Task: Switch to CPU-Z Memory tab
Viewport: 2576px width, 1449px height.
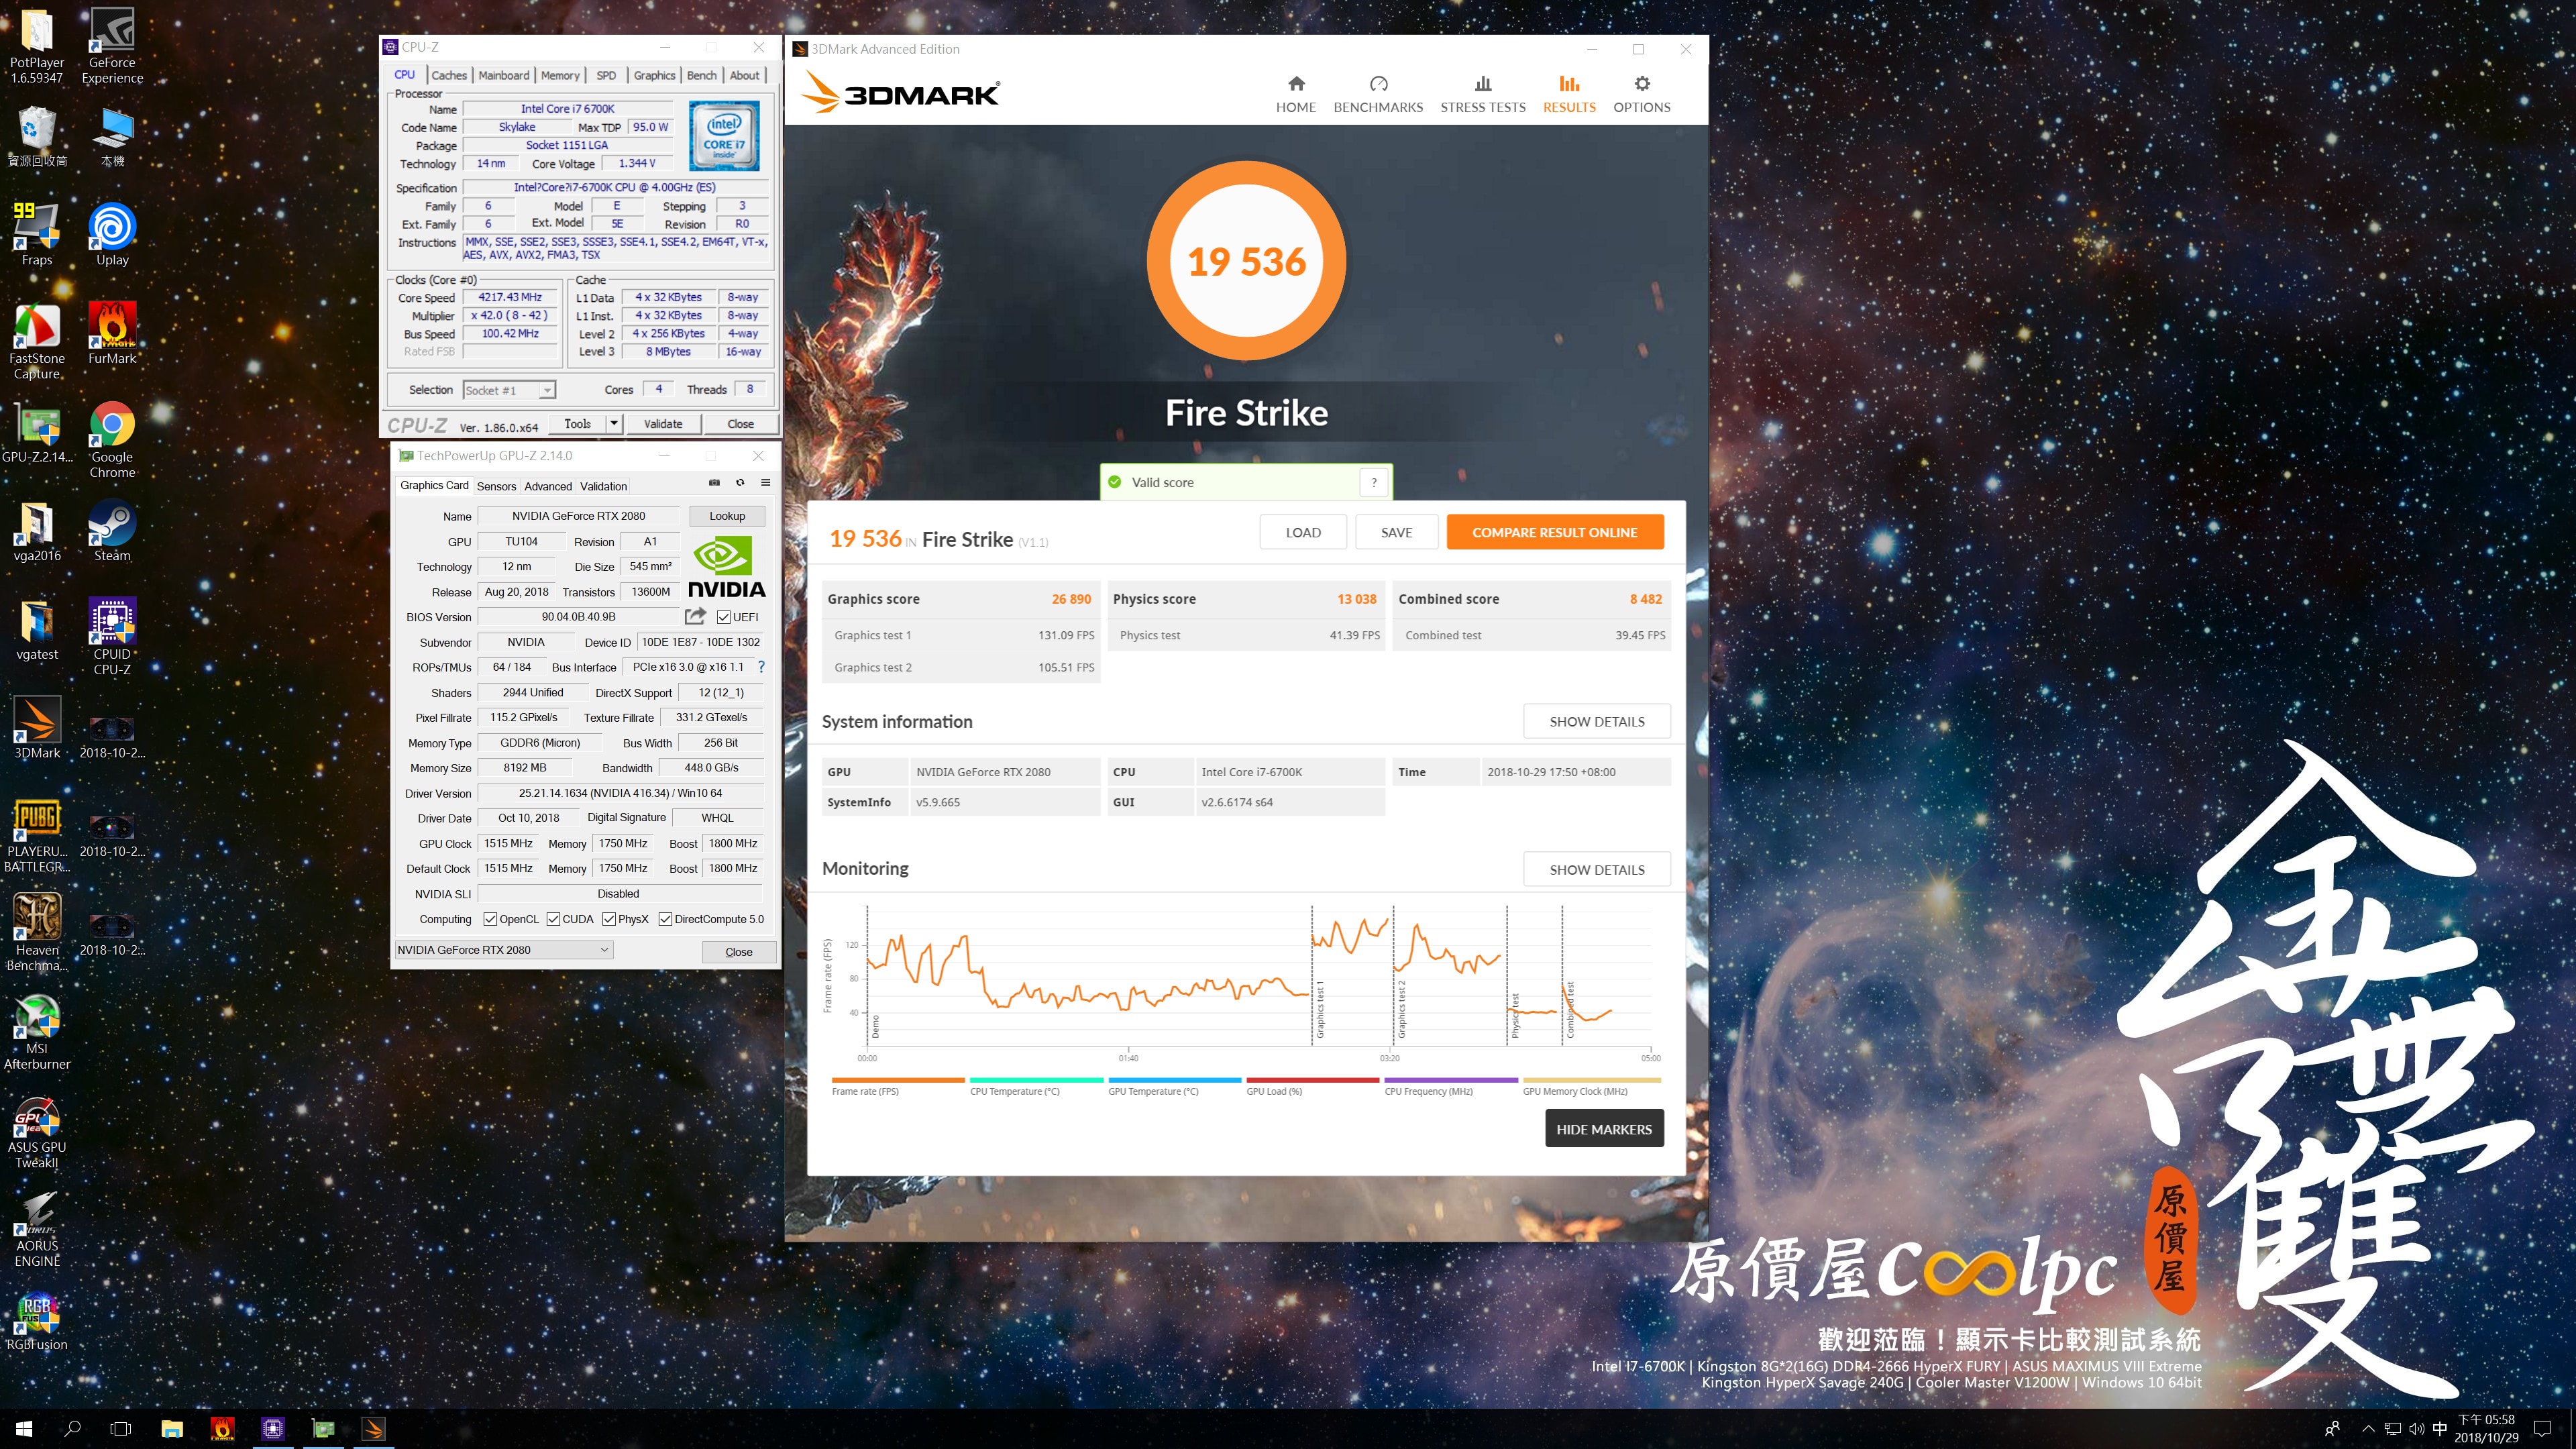Action: coord(560,75)
